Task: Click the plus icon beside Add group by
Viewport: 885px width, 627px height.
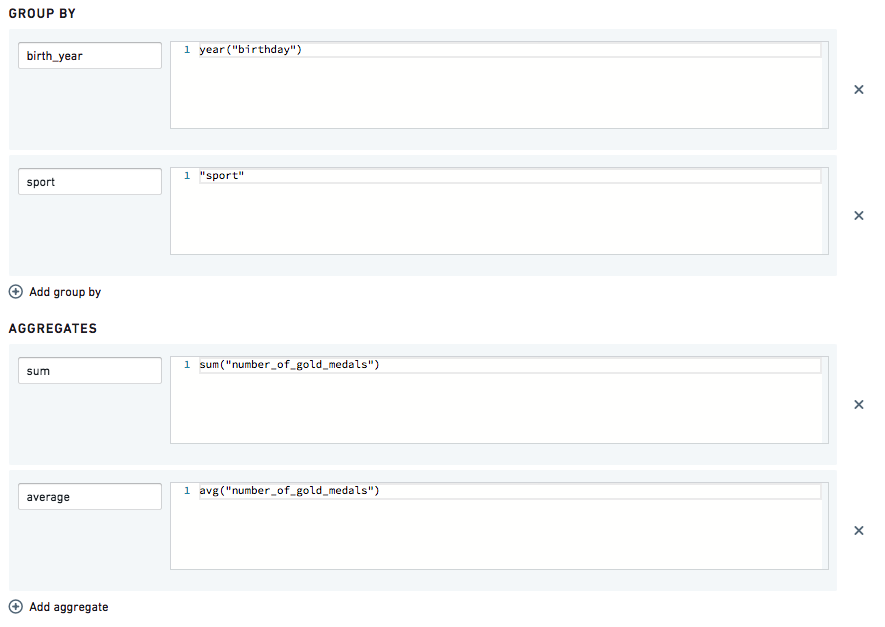Action: tap(16, 292)
